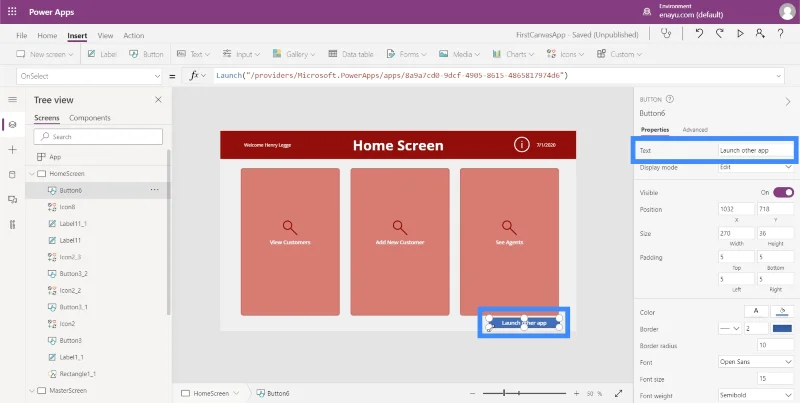
Task: Zoom in with the plus icon
Action: click(x=577, y=393)
